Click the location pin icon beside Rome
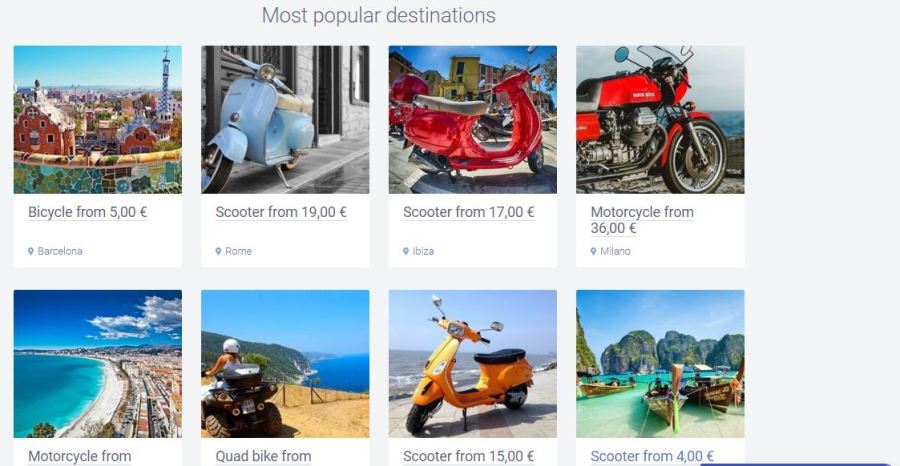Viewport: 900px width, 466px height. click(218, 251)
